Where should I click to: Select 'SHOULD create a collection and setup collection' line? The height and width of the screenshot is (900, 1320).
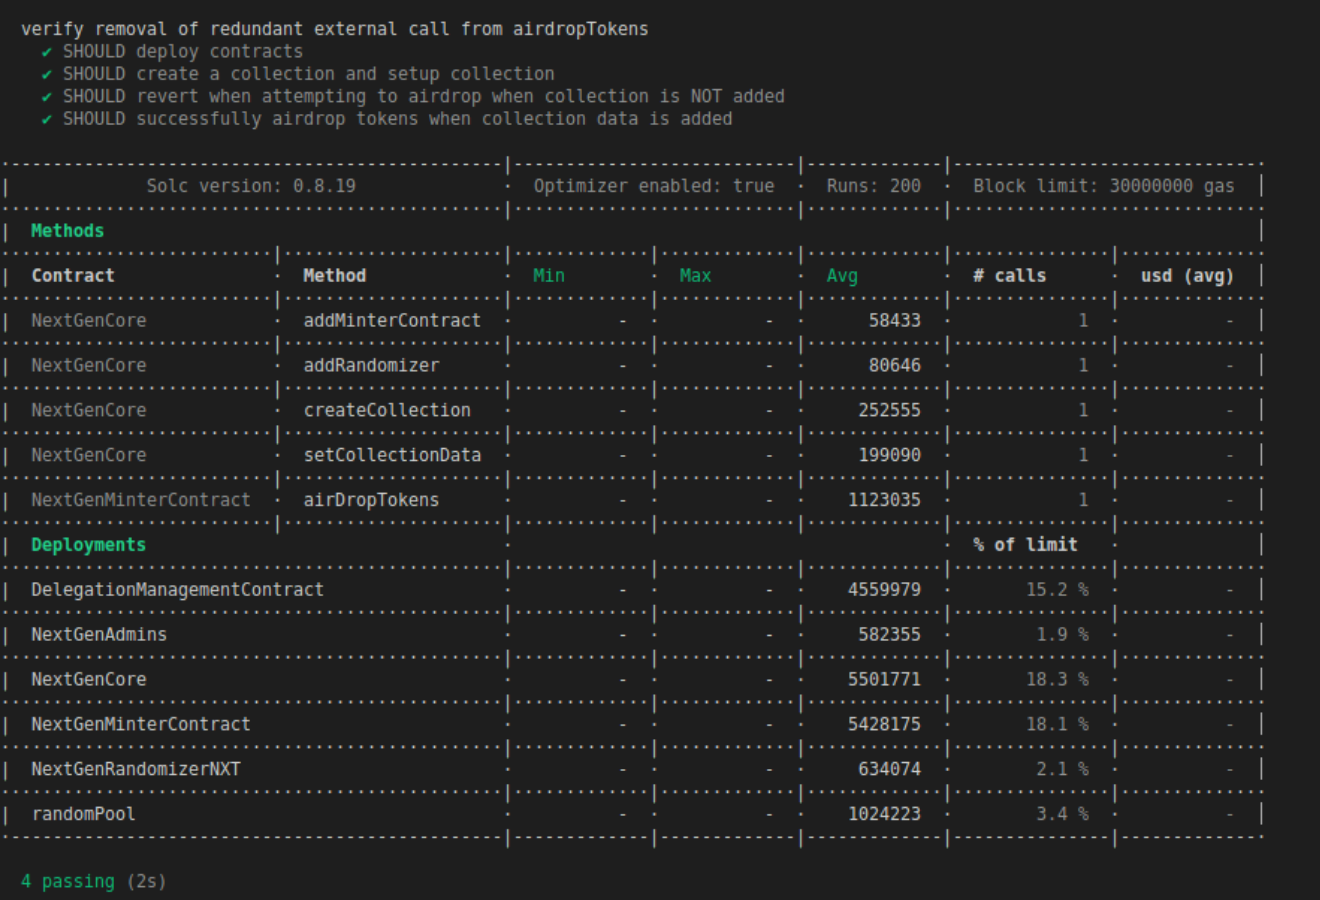pyautogui.click(x=308, y=74)
